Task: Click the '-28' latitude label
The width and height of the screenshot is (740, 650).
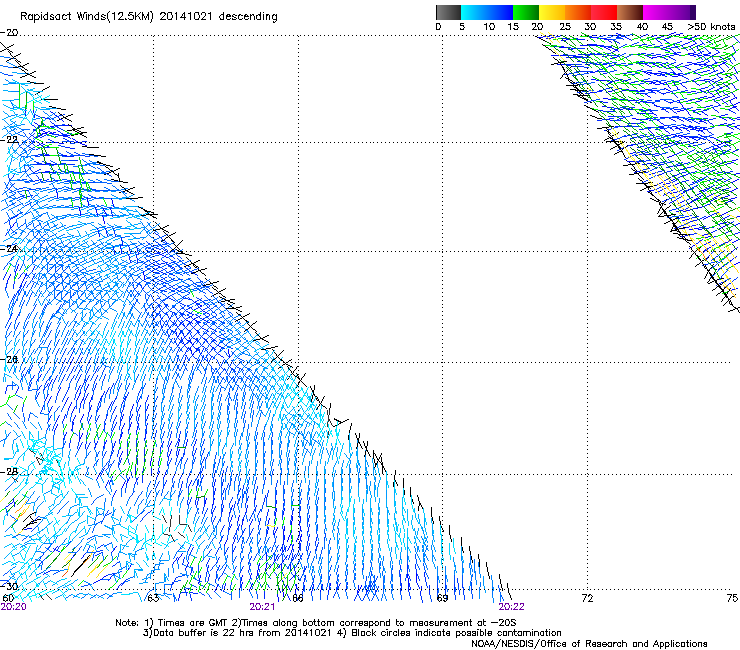Action: (x=9, y=471)
